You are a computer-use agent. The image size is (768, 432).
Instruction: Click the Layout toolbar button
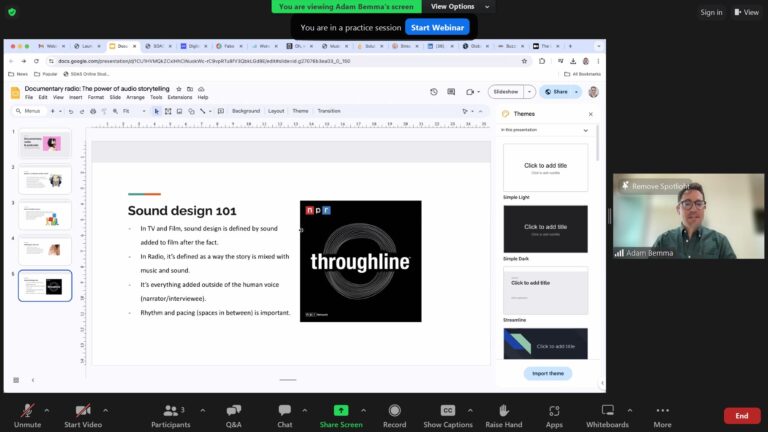pyautogui.click(x=276, y=111)
